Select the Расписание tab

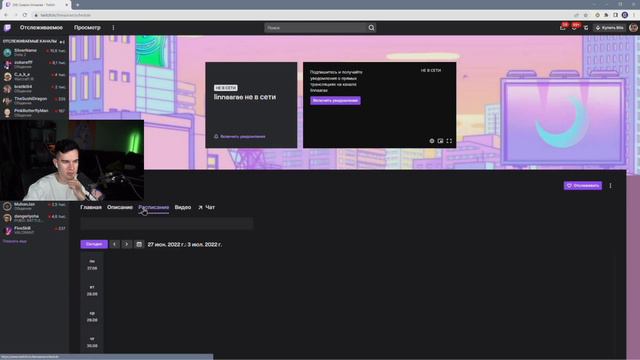[x=153, y=207]
